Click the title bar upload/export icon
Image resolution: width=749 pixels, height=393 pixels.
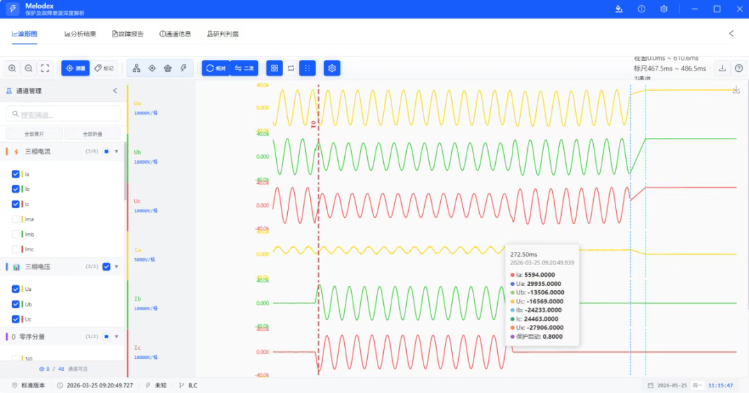[619, 9]
